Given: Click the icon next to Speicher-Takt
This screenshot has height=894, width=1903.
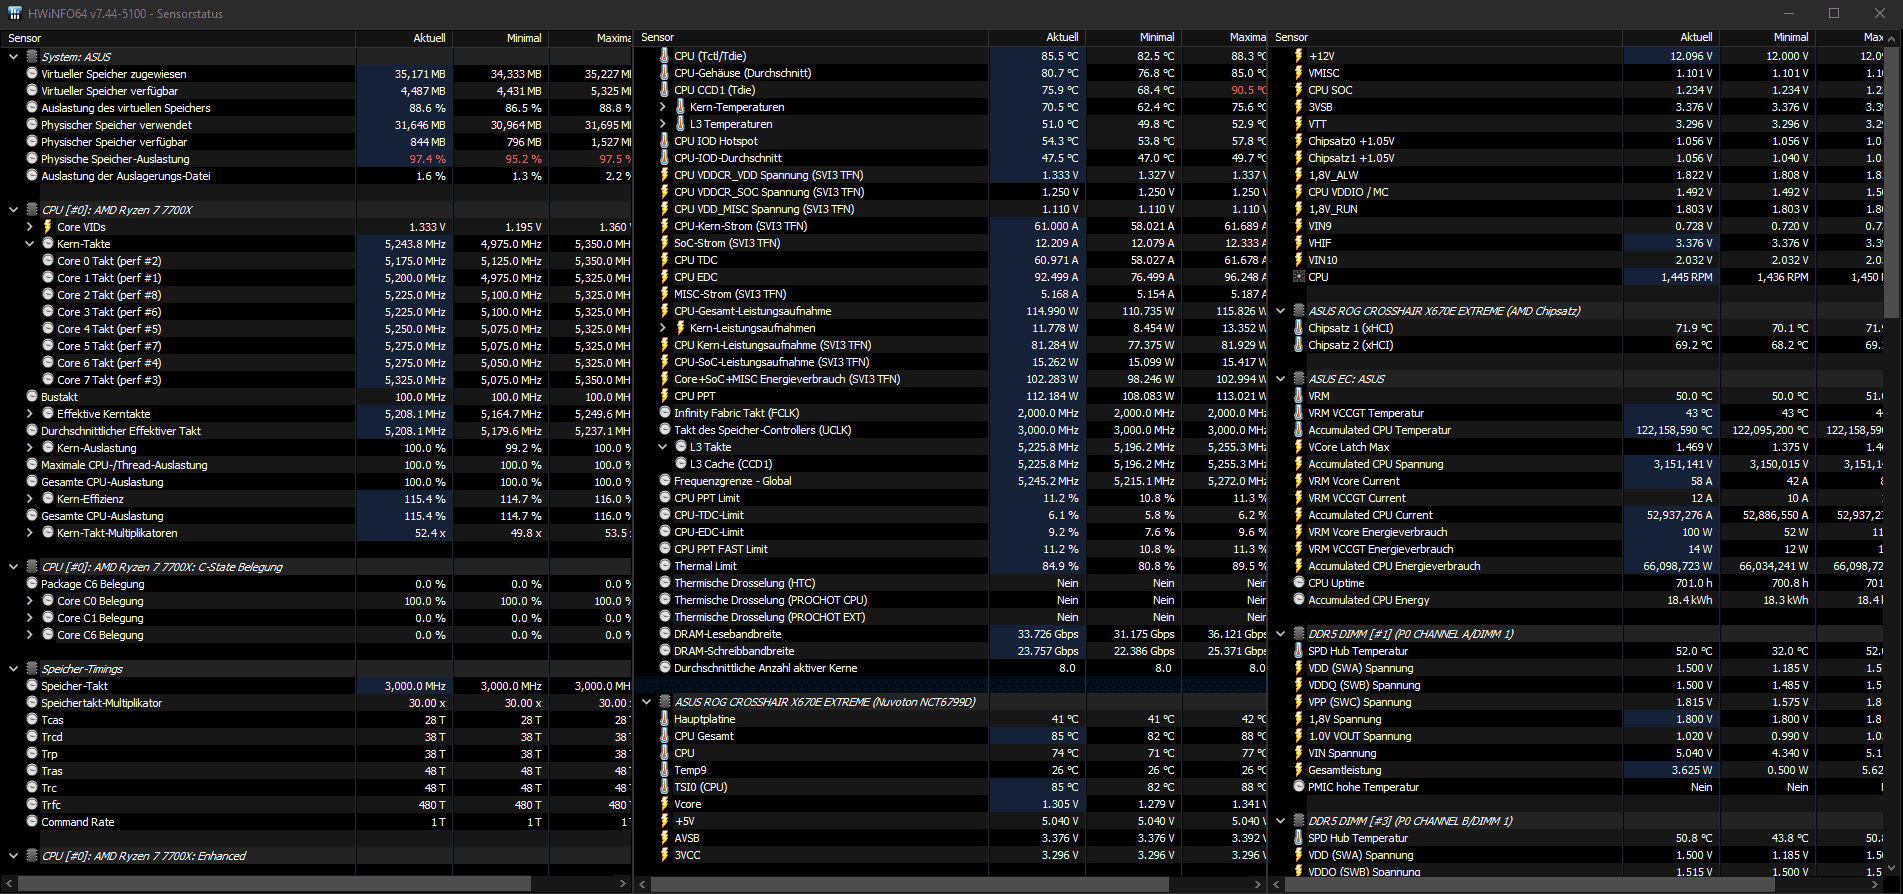Looking at the screenshot, I should 32,686.
